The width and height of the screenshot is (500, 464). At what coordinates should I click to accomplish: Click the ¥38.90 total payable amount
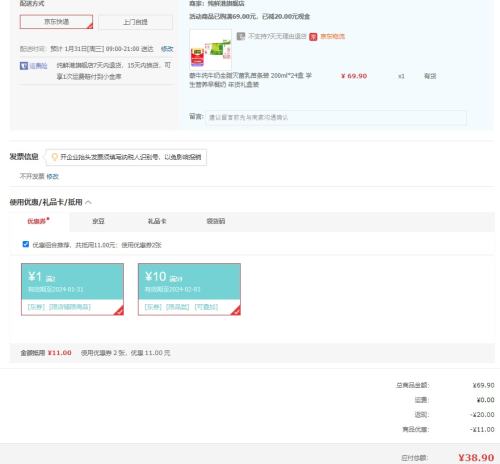[476, 458]
